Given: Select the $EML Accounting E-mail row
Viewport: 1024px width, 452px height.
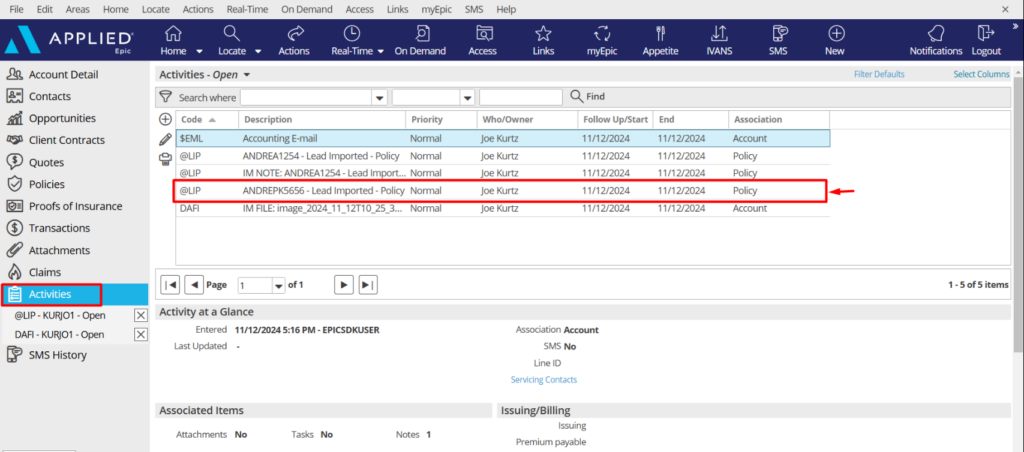Looking at the screenshot, I should pos(503,138).
